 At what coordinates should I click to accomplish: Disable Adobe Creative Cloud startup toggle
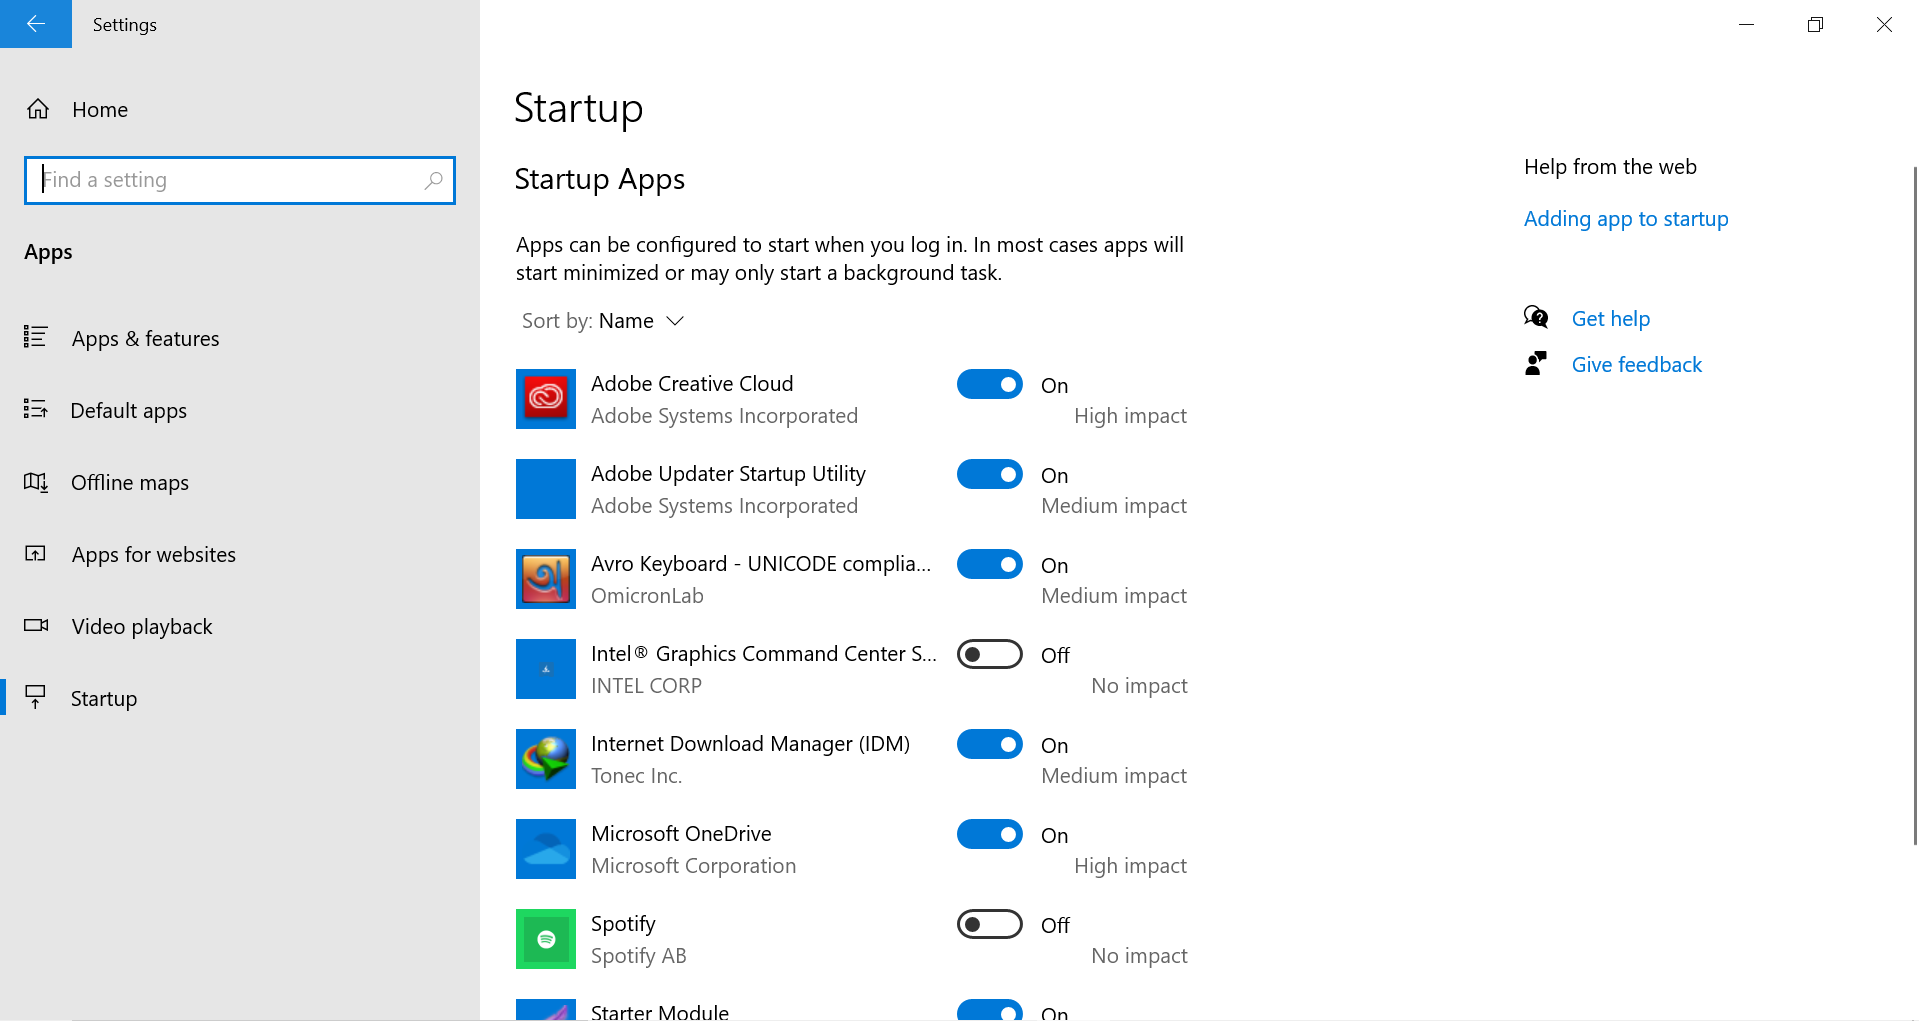coord(989,385)
